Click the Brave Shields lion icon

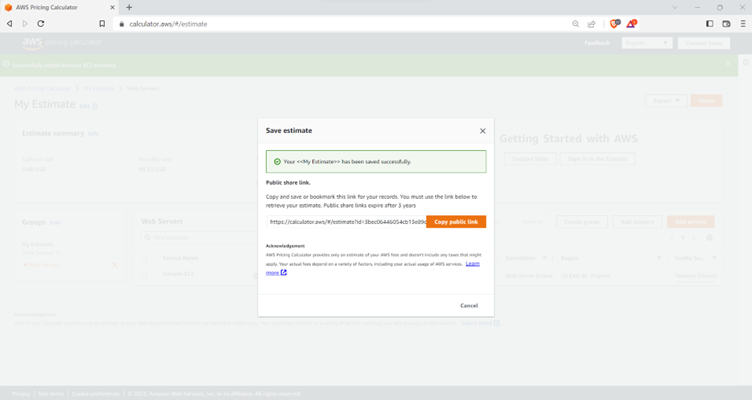coord(614,24)
